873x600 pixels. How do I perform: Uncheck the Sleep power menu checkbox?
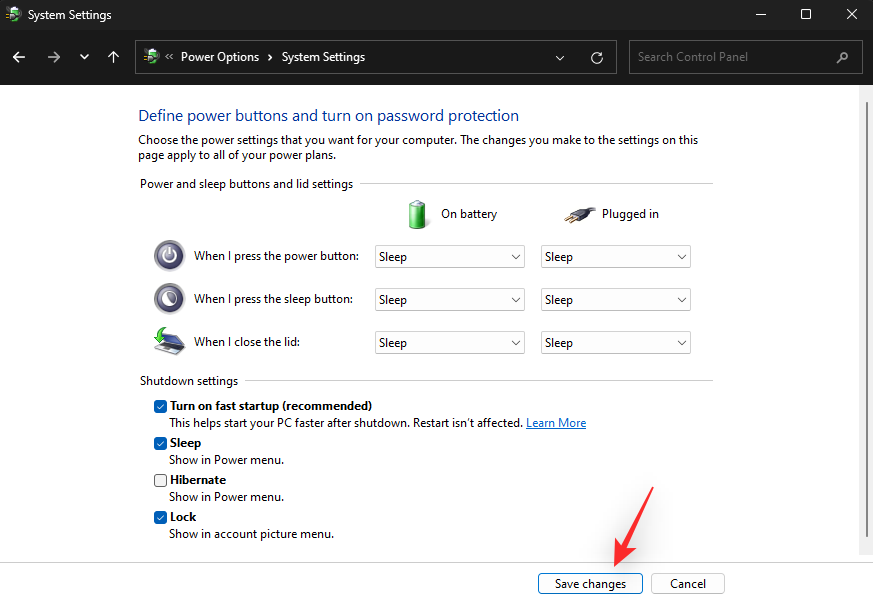(x=160, y=443)
